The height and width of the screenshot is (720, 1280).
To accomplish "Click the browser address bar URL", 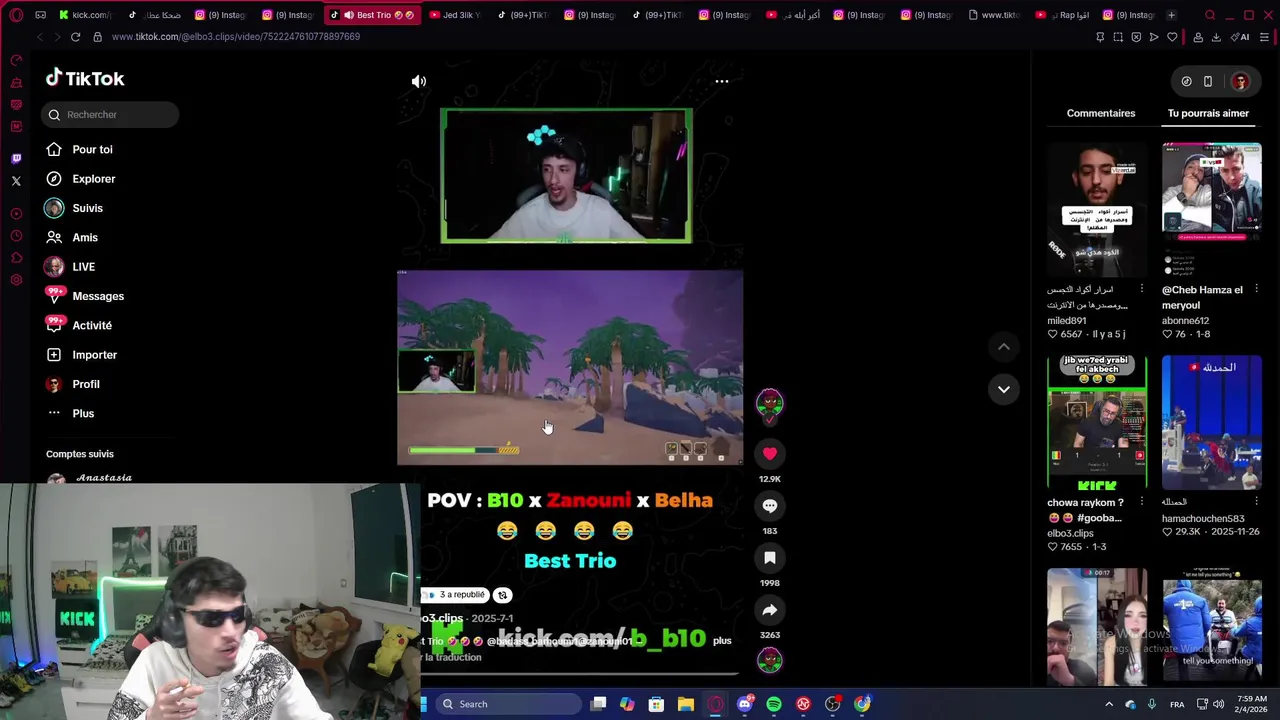I will (x=236, y=37).
